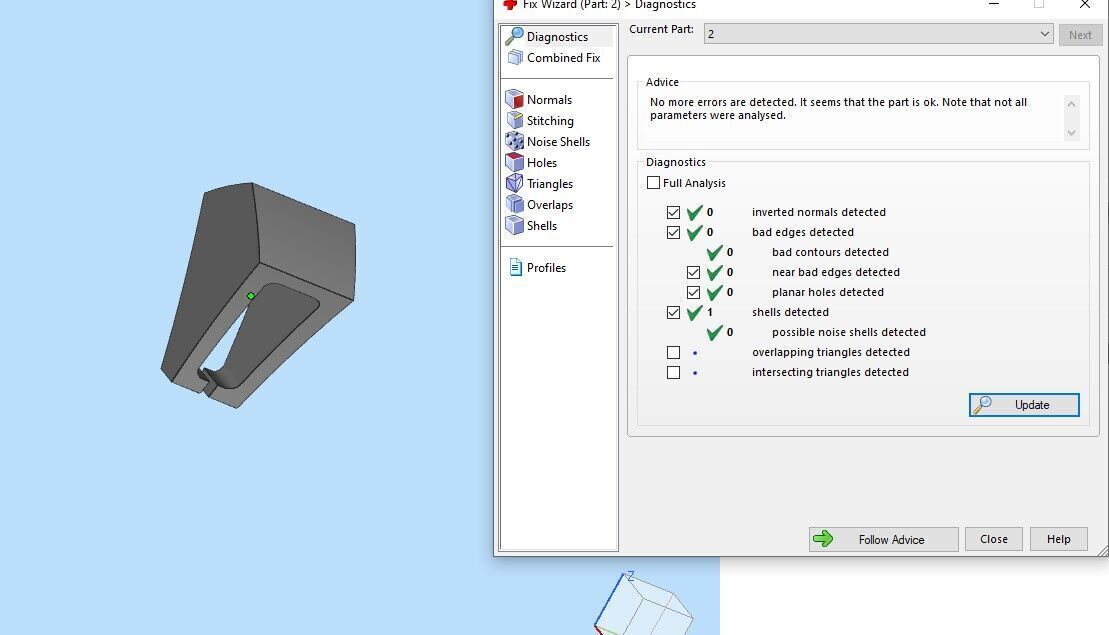Open the Current Part dropdown

[878, 34]
